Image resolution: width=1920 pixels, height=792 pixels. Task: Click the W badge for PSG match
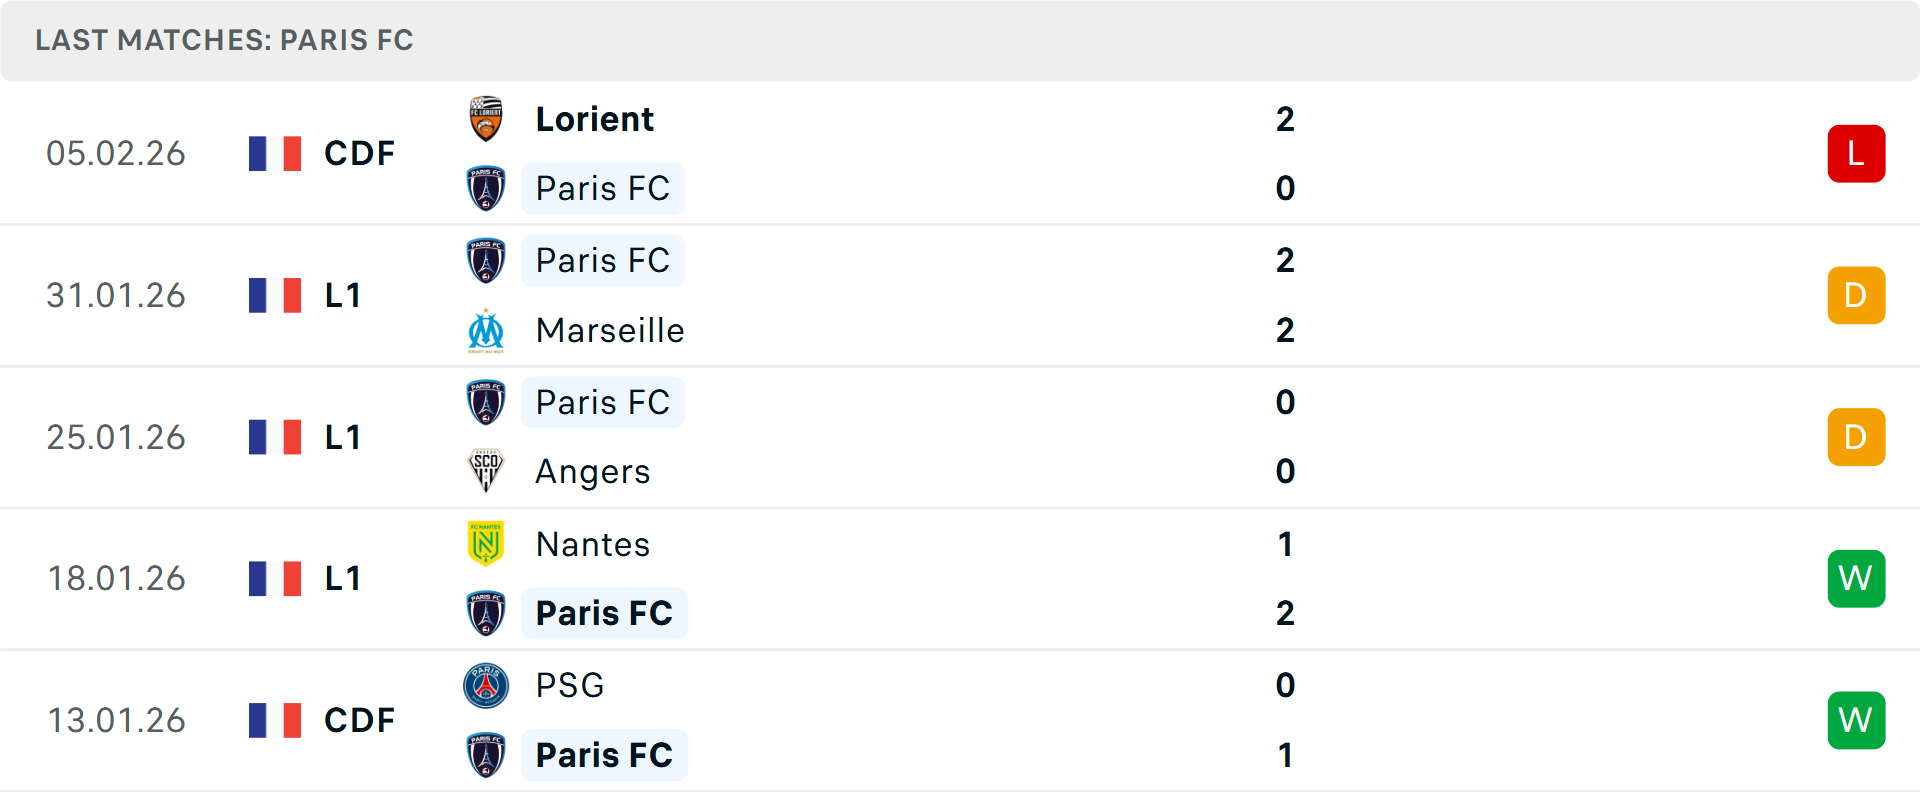coord(1856,720)
